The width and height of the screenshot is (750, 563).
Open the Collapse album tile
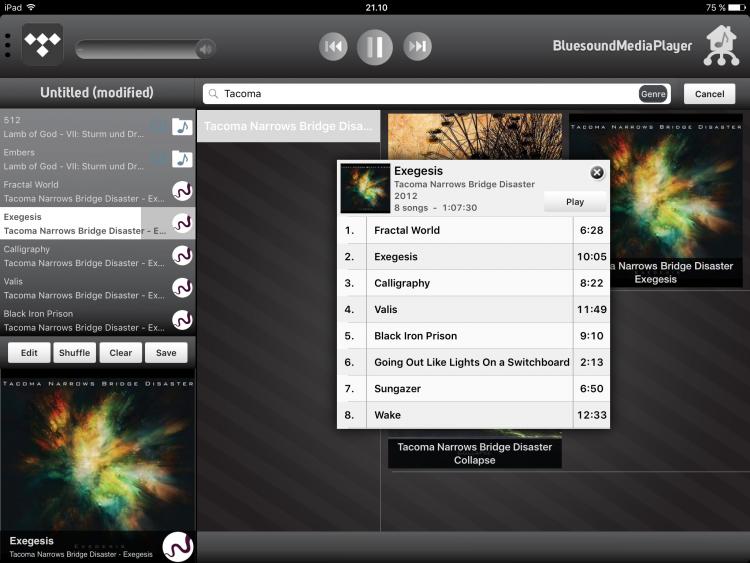coord(474,453)
